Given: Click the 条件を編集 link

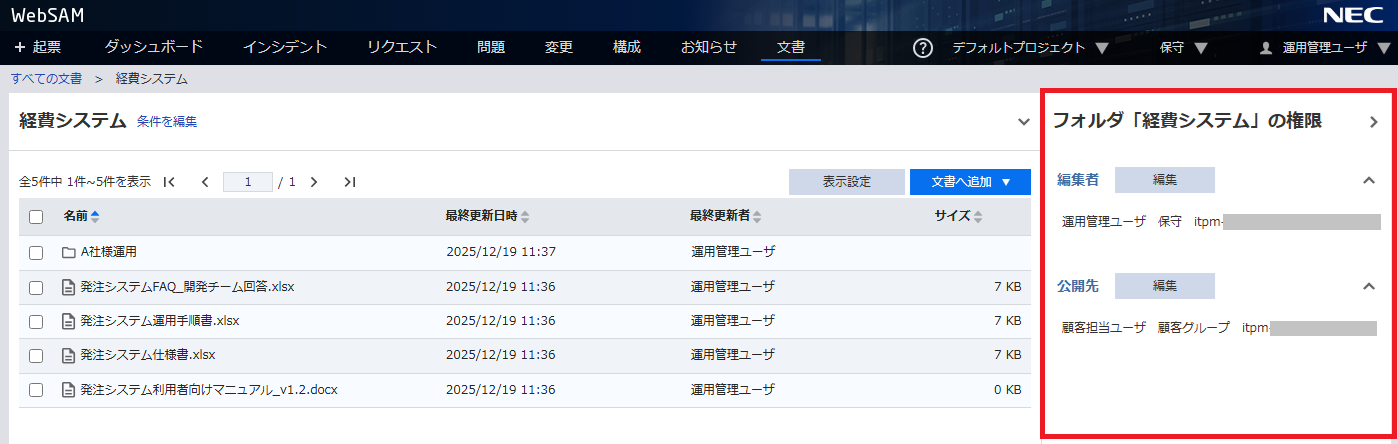Looking at the screenshot, I should 167,122.
